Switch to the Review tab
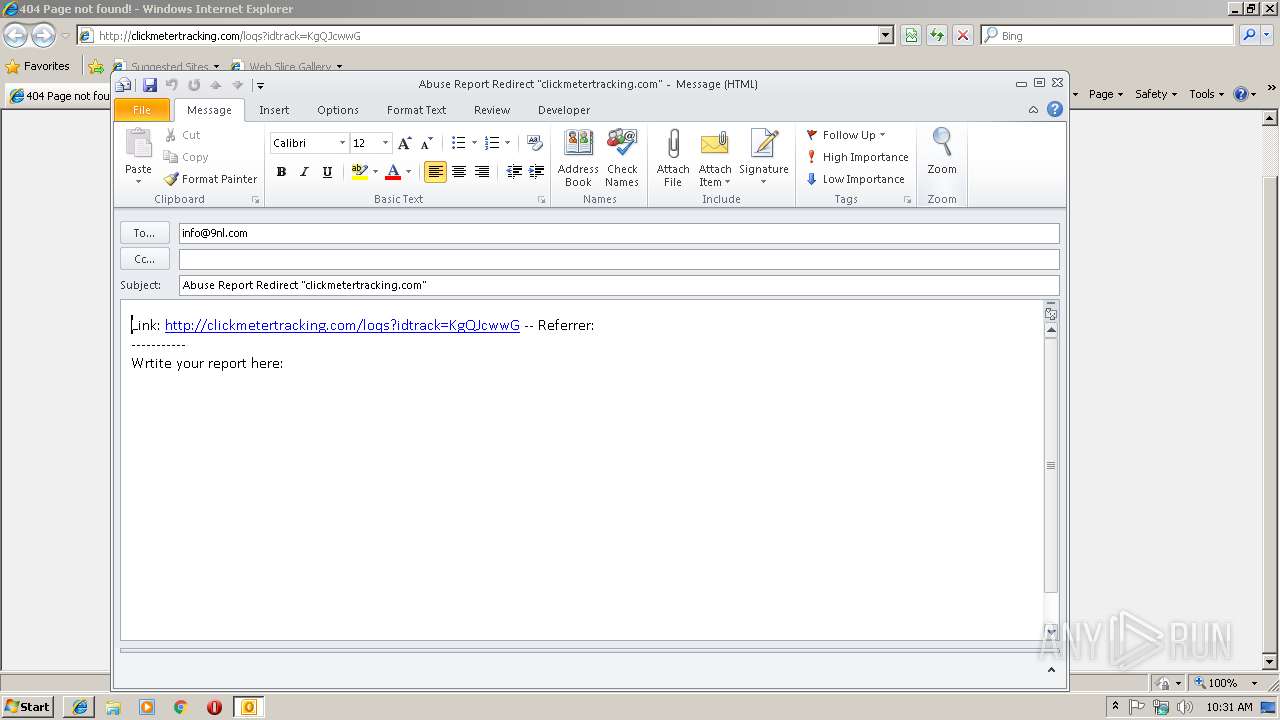Image resolution: width=1280 pixels, height=720 pixels. (x=492, y=110)
